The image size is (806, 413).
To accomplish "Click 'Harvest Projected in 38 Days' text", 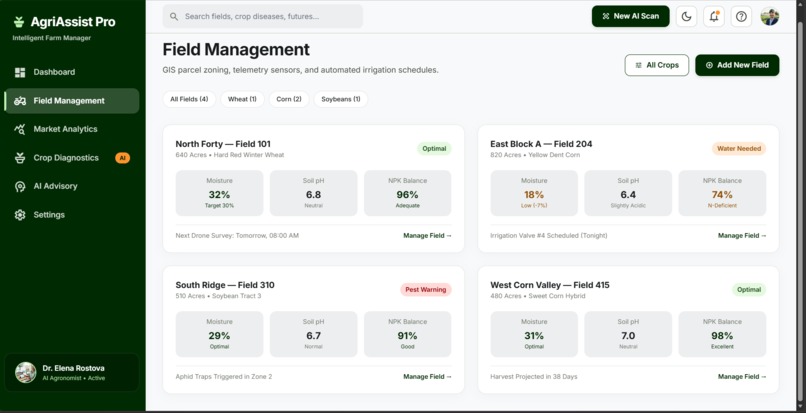I will [534, 376].
